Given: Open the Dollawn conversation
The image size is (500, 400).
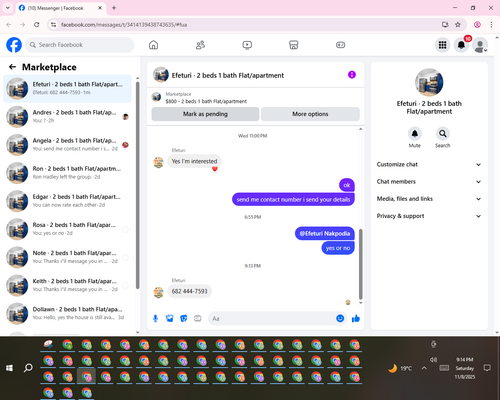Looking at the screenshot, I should point(67,313).
